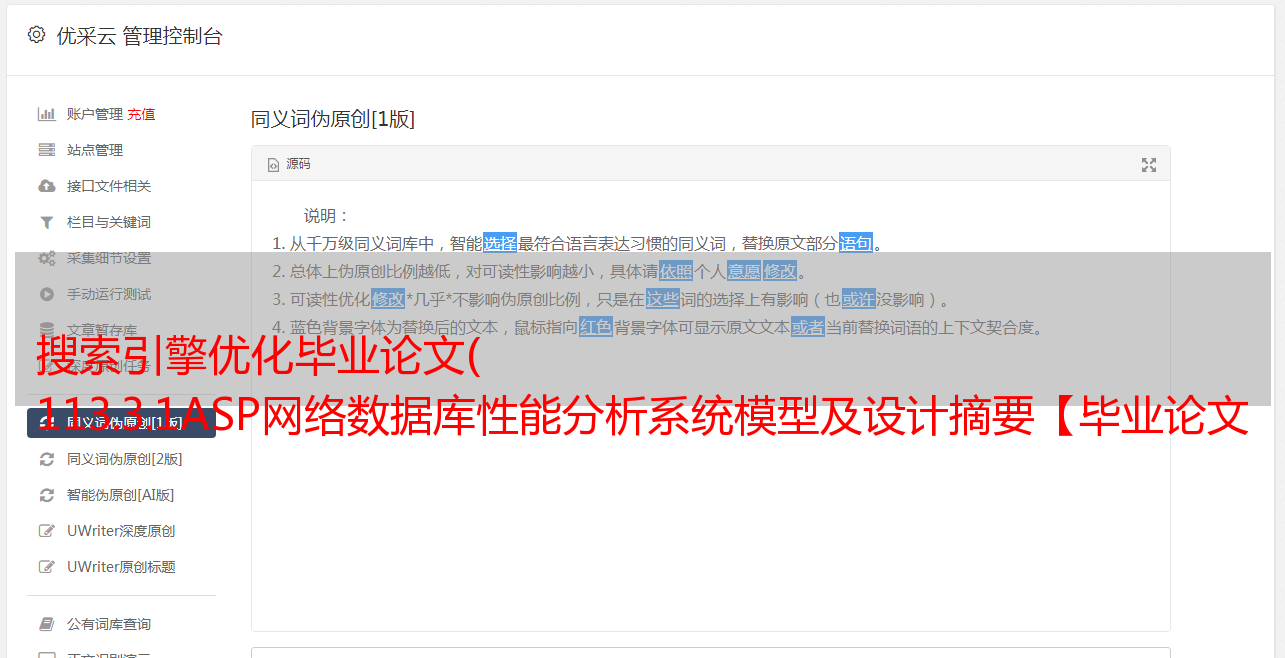
Task: Click the 栏目与关键词 filter funnel icon
Action: [x=46, y=222]
